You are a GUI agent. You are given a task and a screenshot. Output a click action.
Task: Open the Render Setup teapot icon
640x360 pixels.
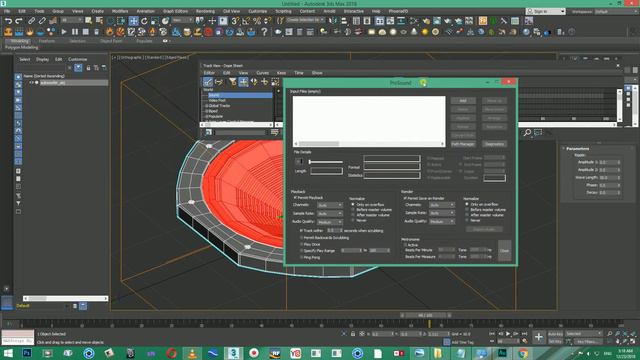tap(427, 20)
